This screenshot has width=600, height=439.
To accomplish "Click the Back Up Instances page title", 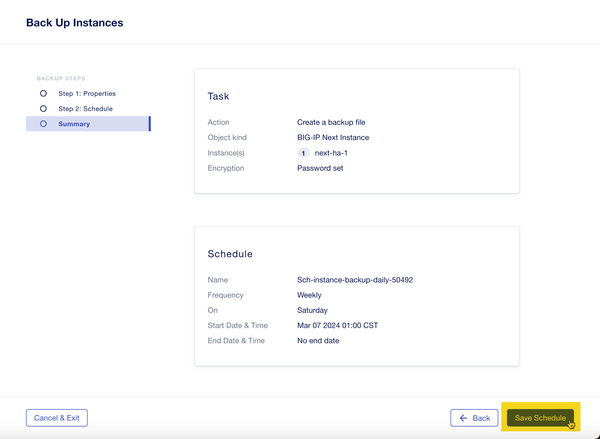I will pos(75,23).
